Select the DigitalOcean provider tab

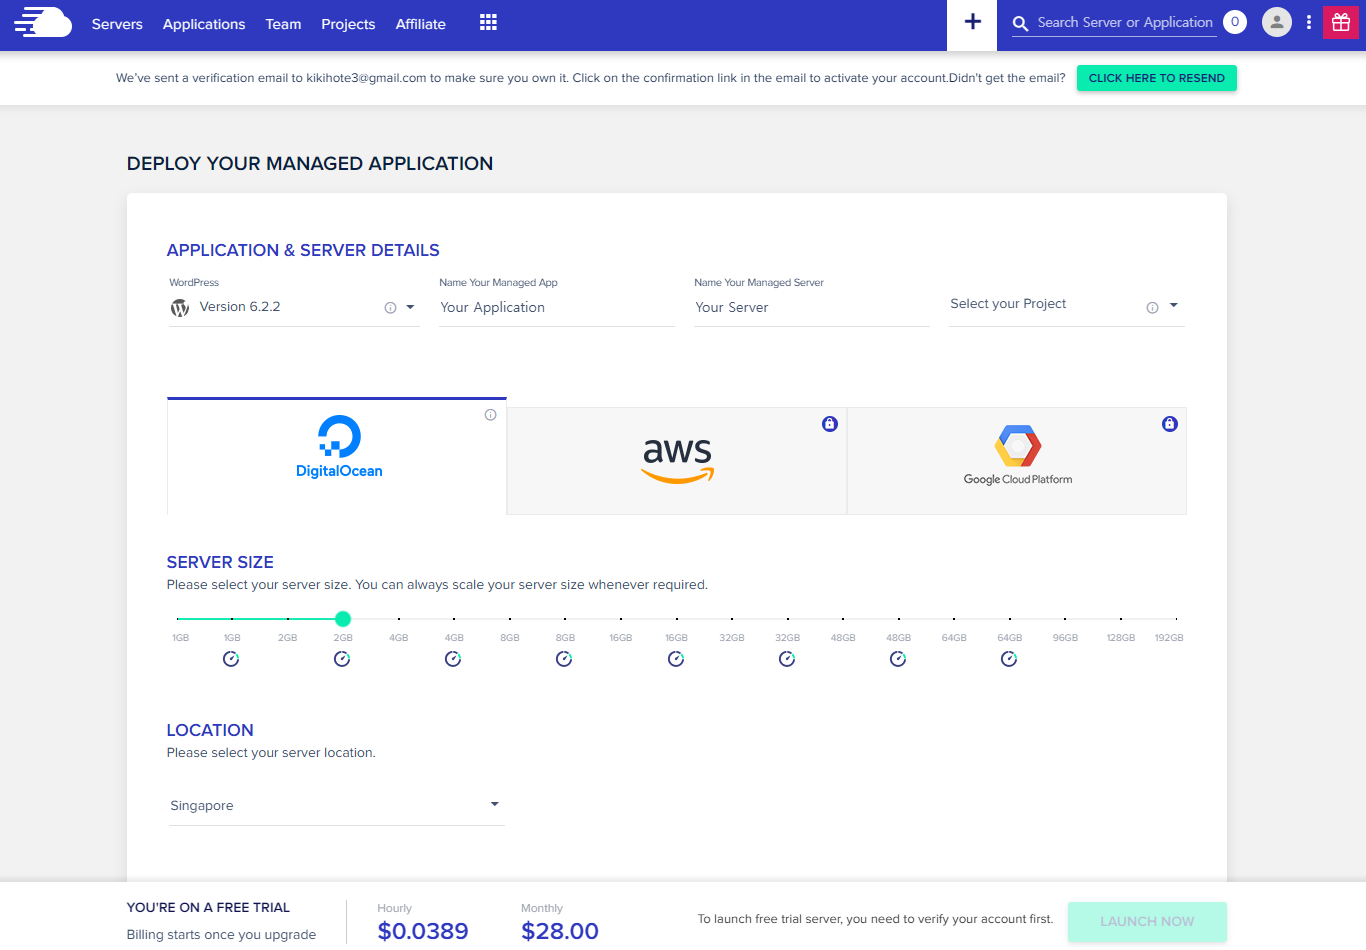click(x=337, y=456)
